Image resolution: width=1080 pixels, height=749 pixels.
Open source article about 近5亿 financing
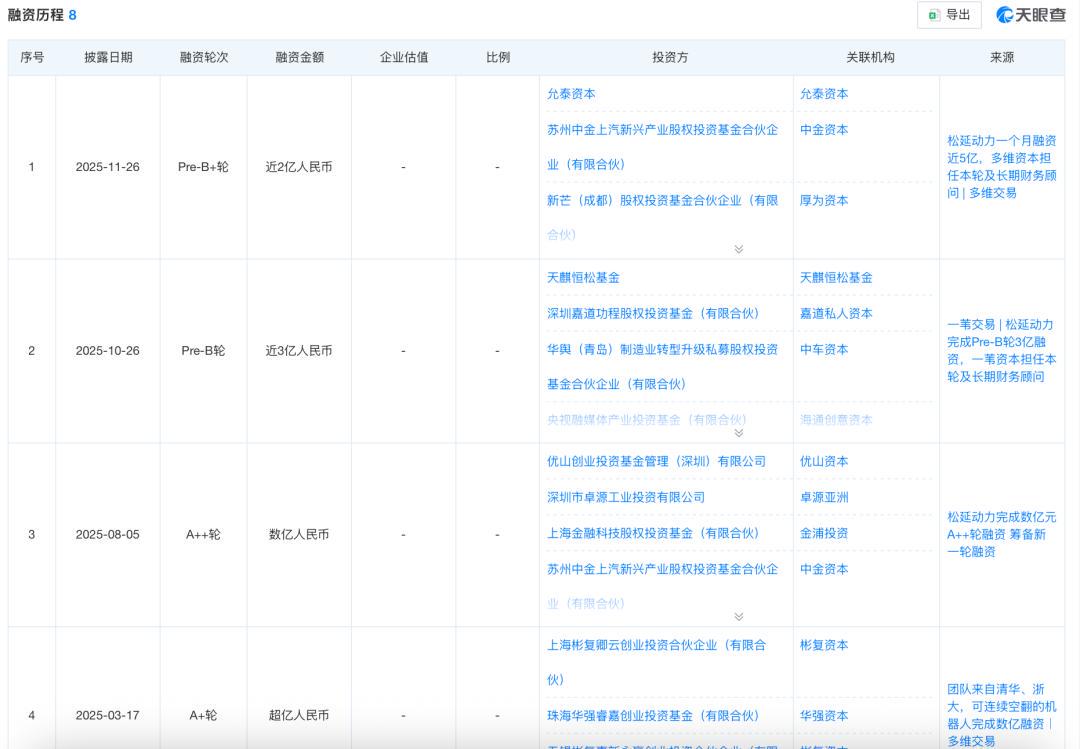coord(1001,167)
